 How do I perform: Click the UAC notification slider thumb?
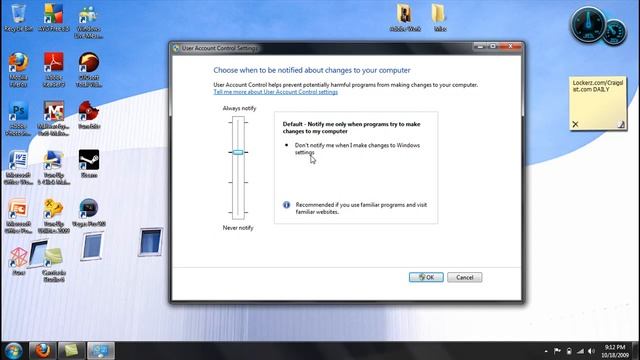click(238, 152)
